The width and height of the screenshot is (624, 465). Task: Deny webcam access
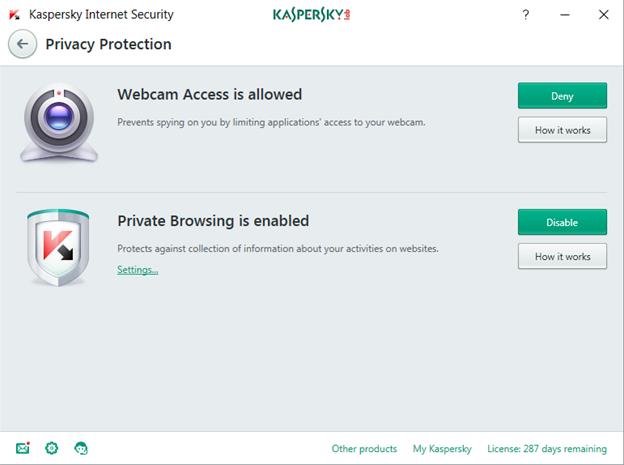562,96
